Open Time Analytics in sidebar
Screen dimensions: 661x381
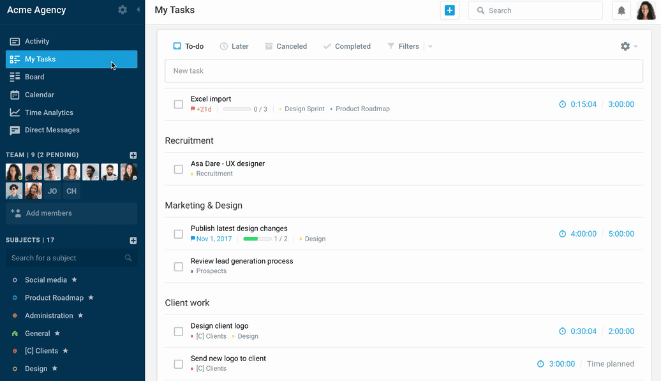pos(71,113)
